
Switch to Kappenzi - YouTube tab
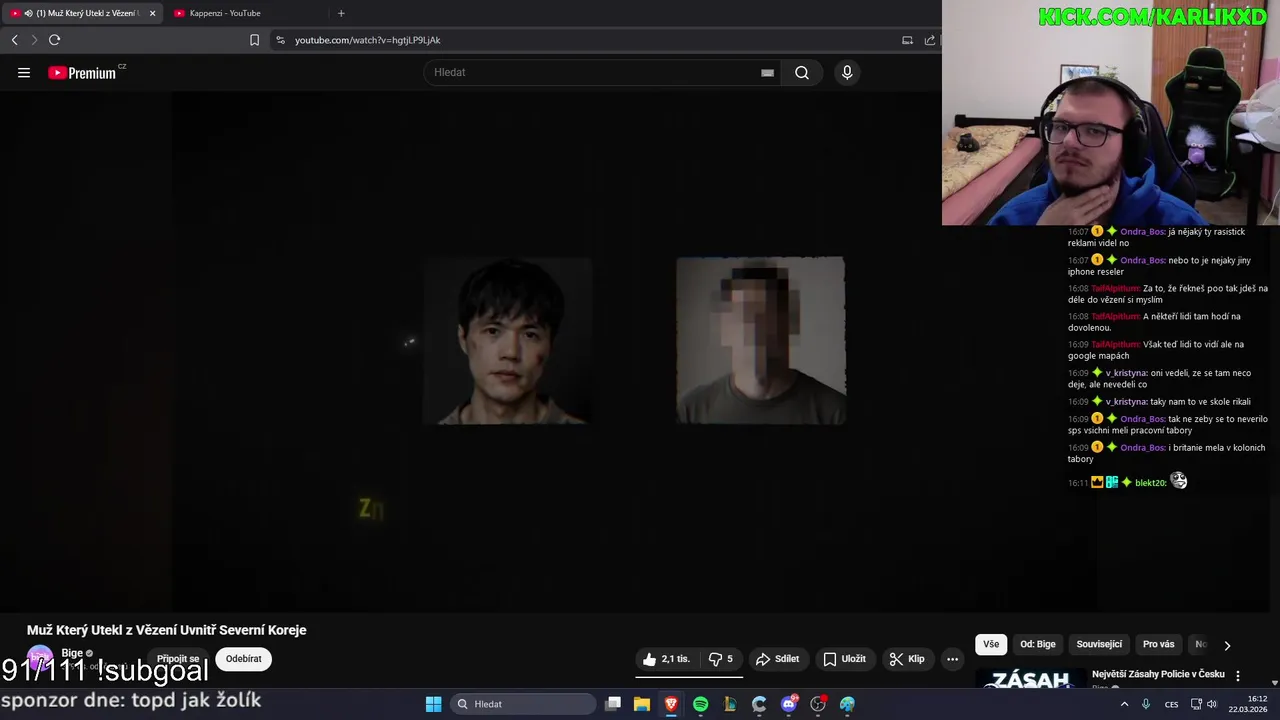pyautogui.click(x=225, y=13)
